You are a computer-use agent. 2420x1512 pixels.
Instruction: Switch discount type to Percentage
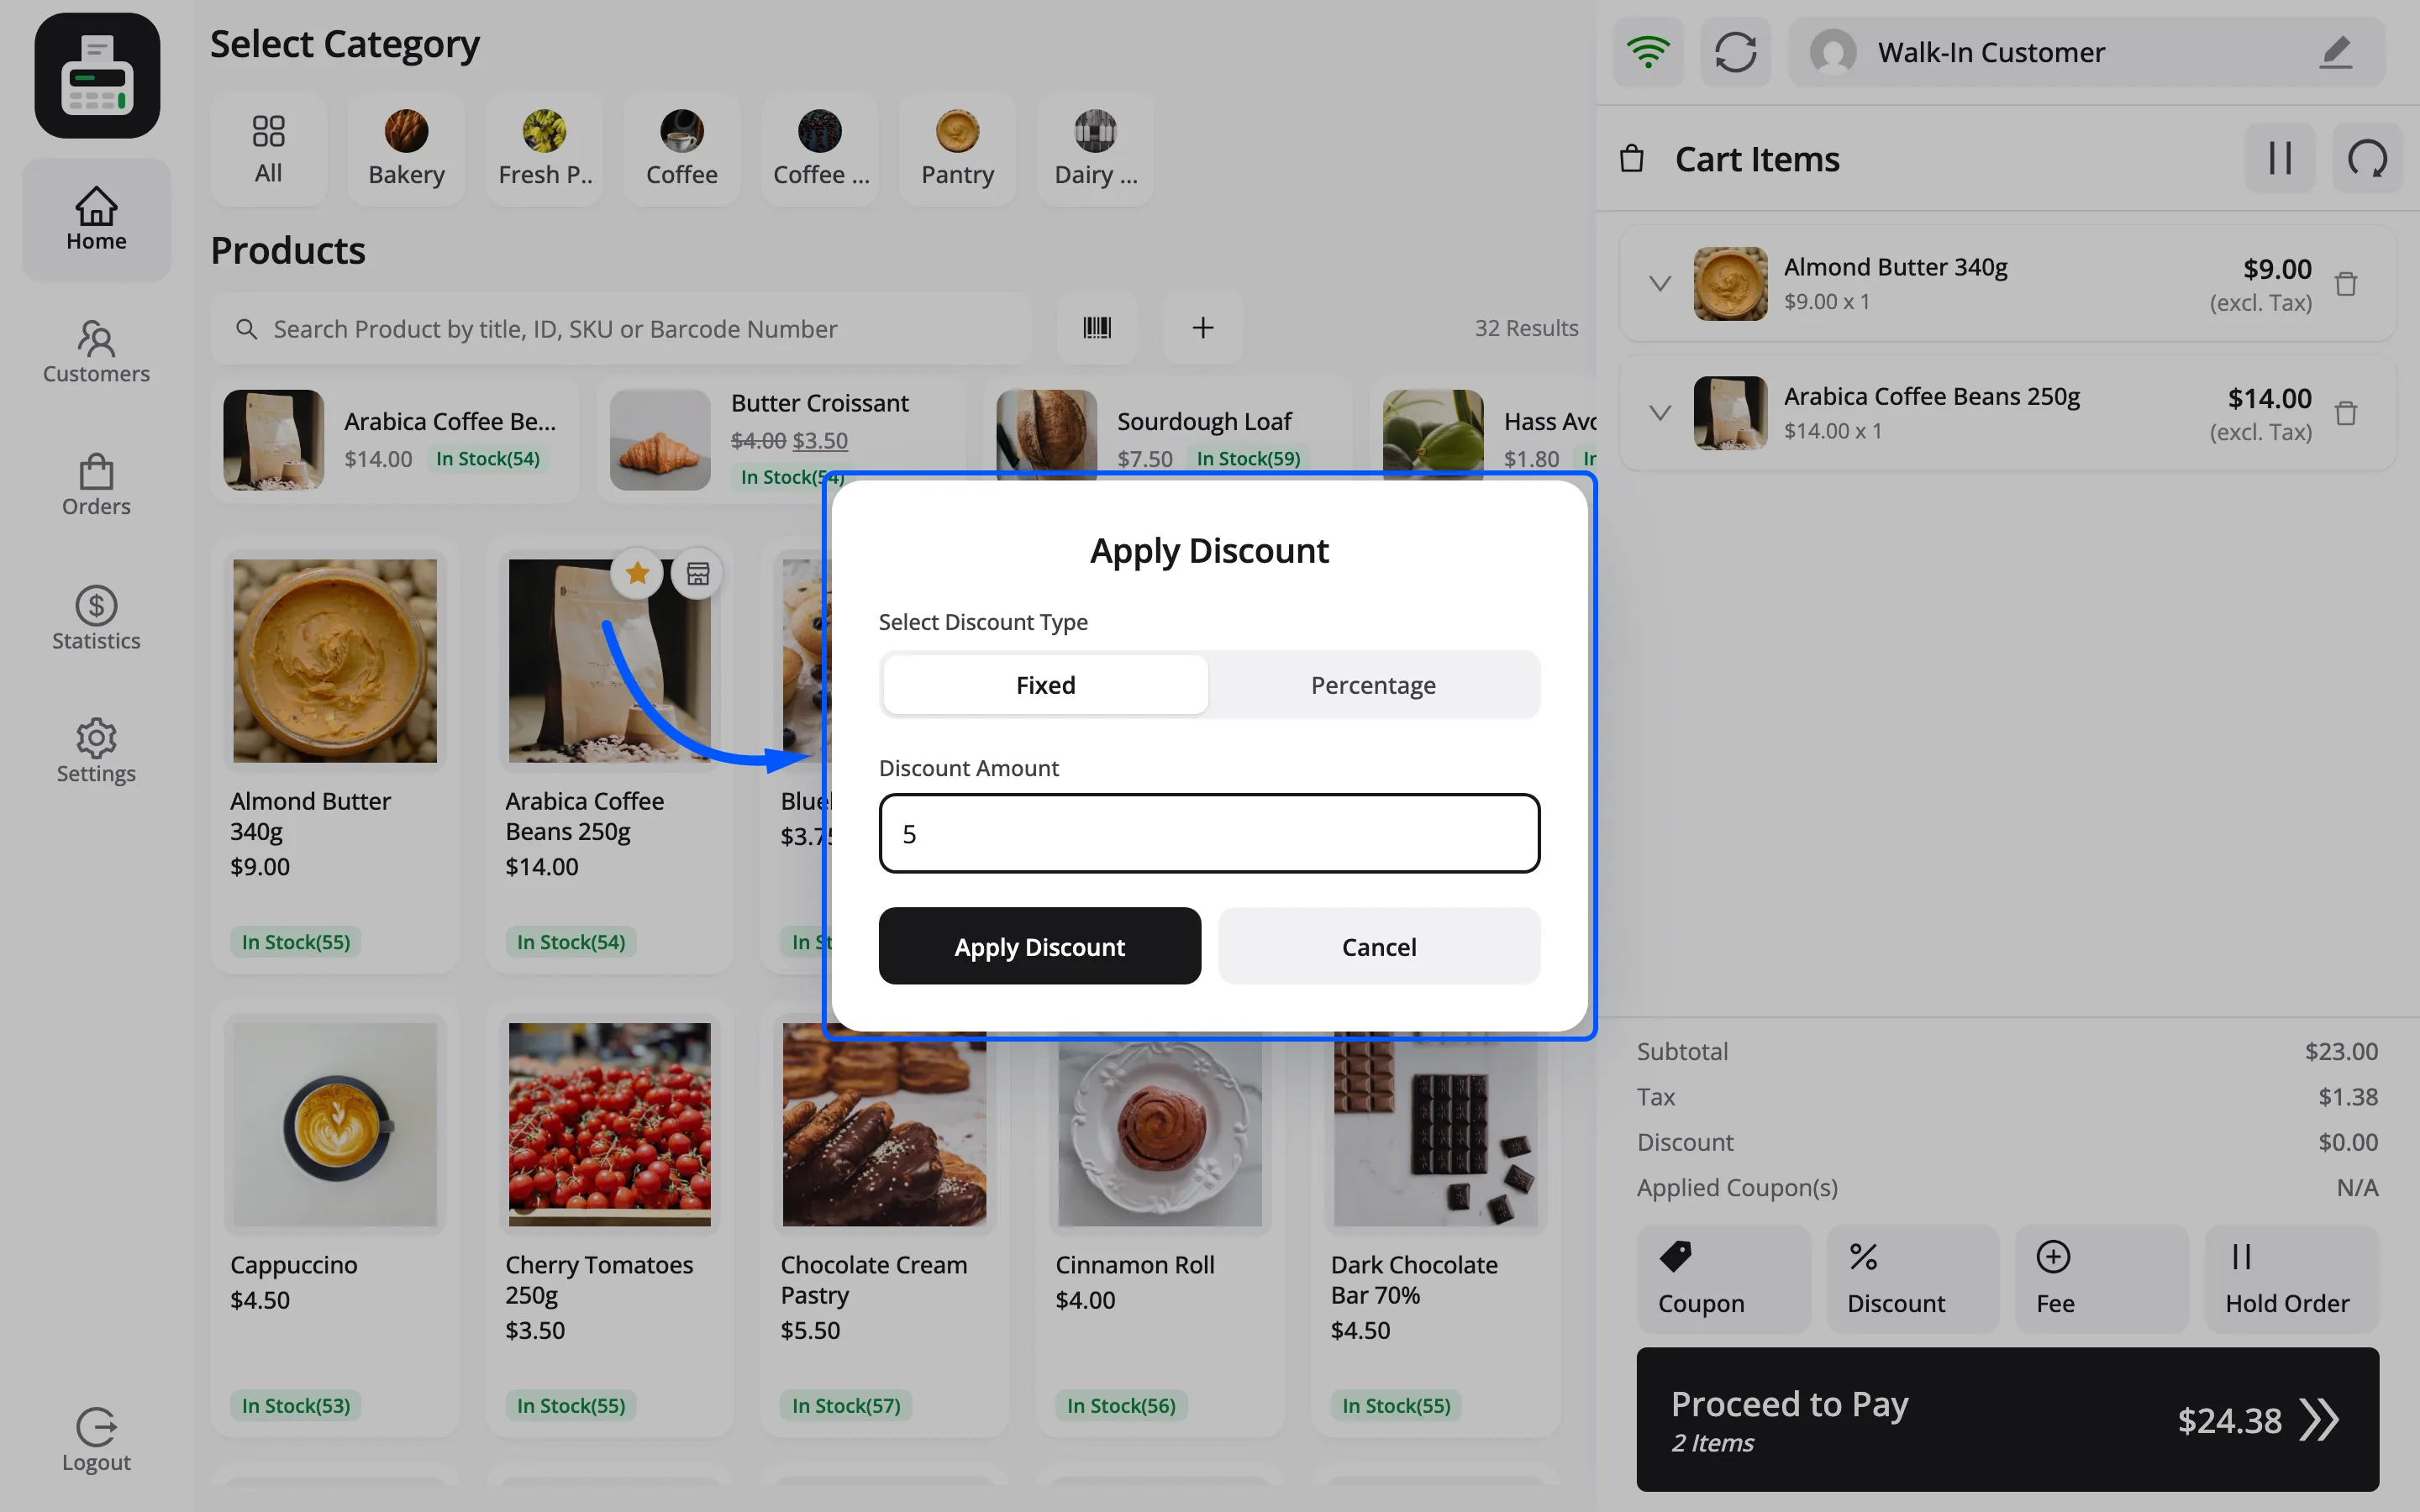1373,685
